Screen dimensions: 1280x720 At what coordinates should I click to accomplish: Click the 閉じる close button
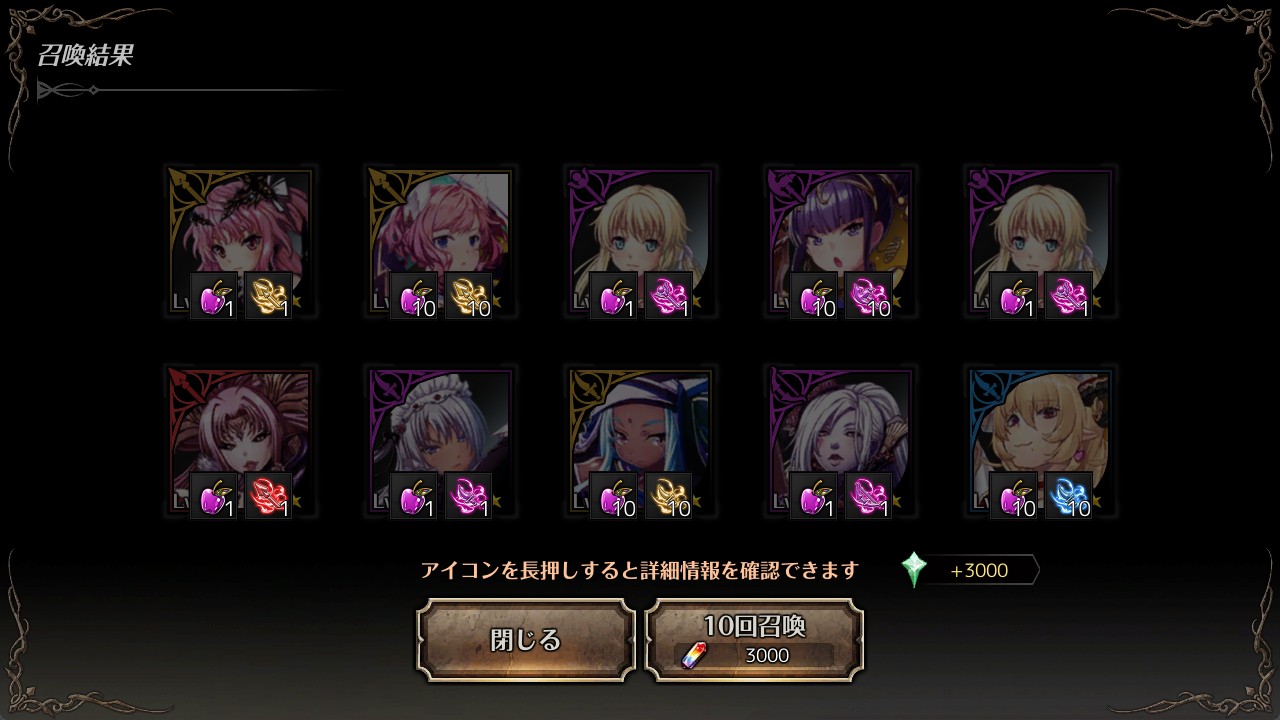(526, 640)
